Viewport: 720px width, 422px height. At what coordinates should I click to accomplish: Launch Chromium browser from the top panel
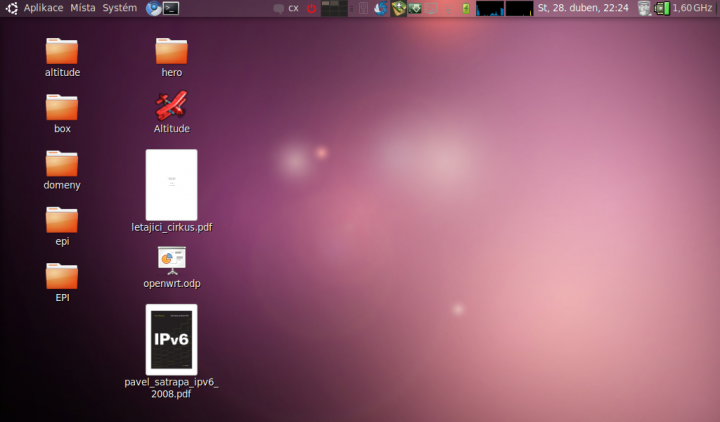coord(153,8)
